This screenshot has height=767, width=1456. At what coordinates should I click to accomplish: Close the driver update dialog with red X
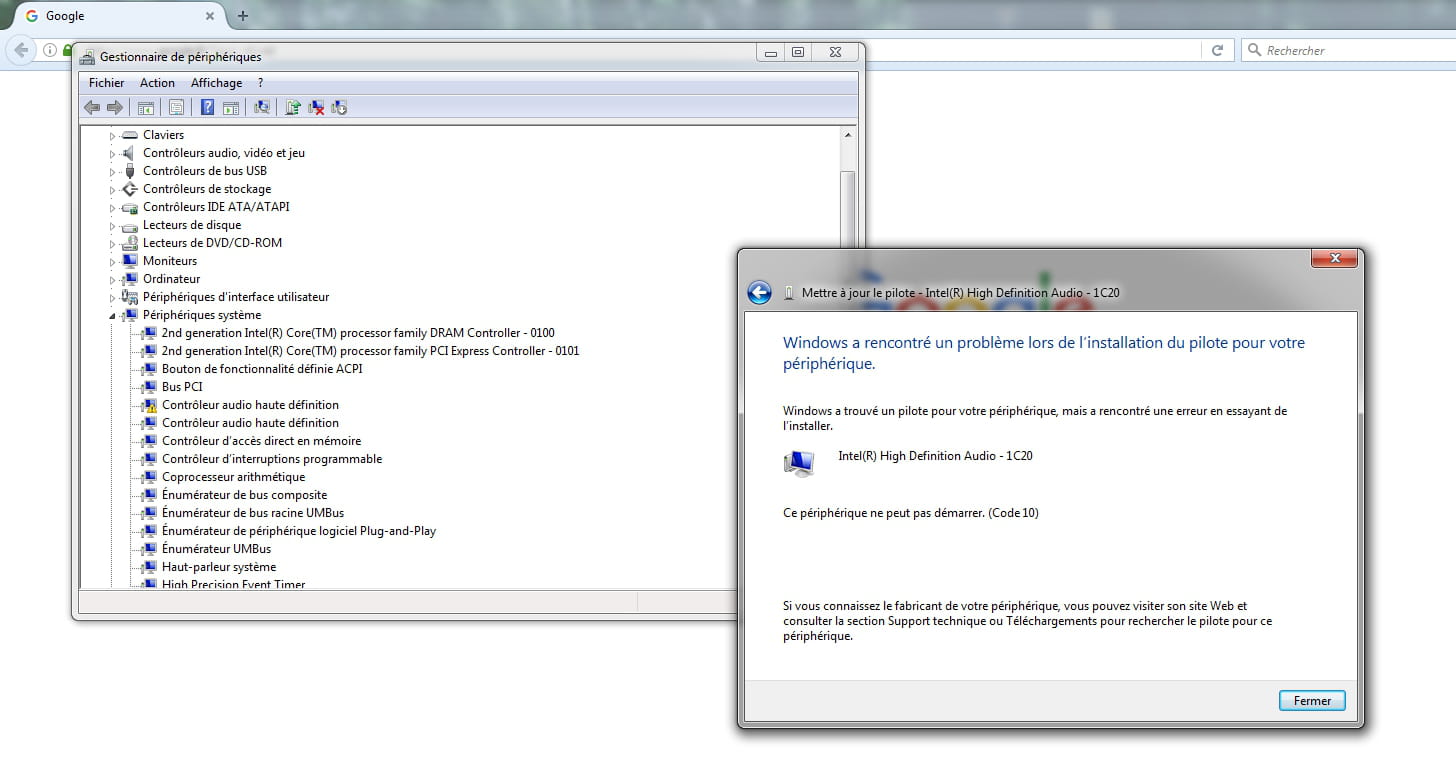(x=1334, y=259)
